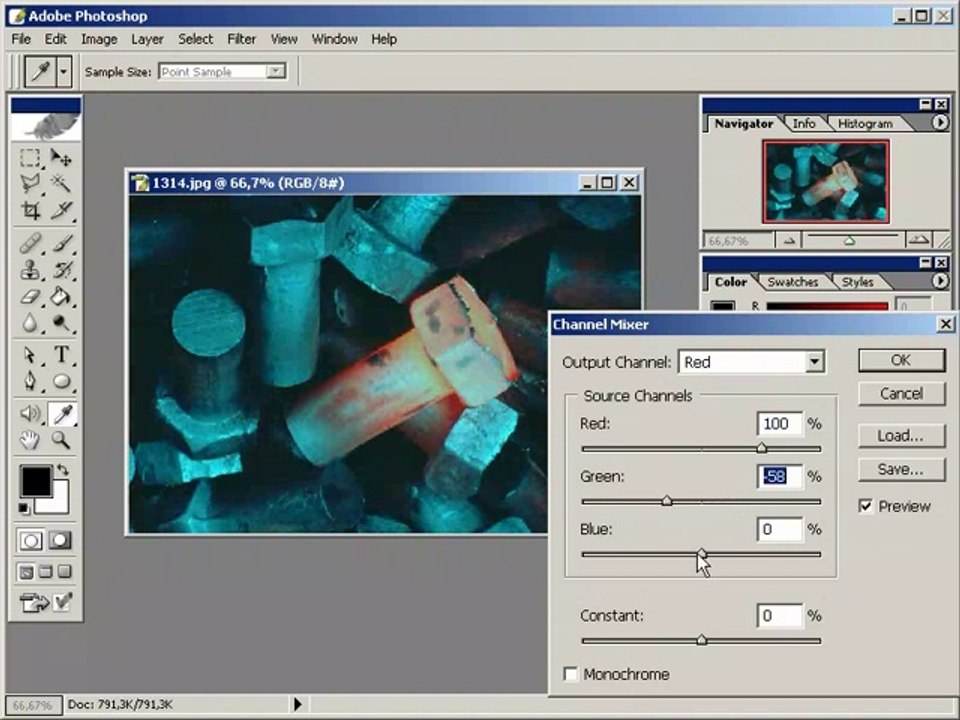Viewport: 960px width, 720px height.
Task: Select the Rectangular Marquee tool
Action: click(29, 157)
